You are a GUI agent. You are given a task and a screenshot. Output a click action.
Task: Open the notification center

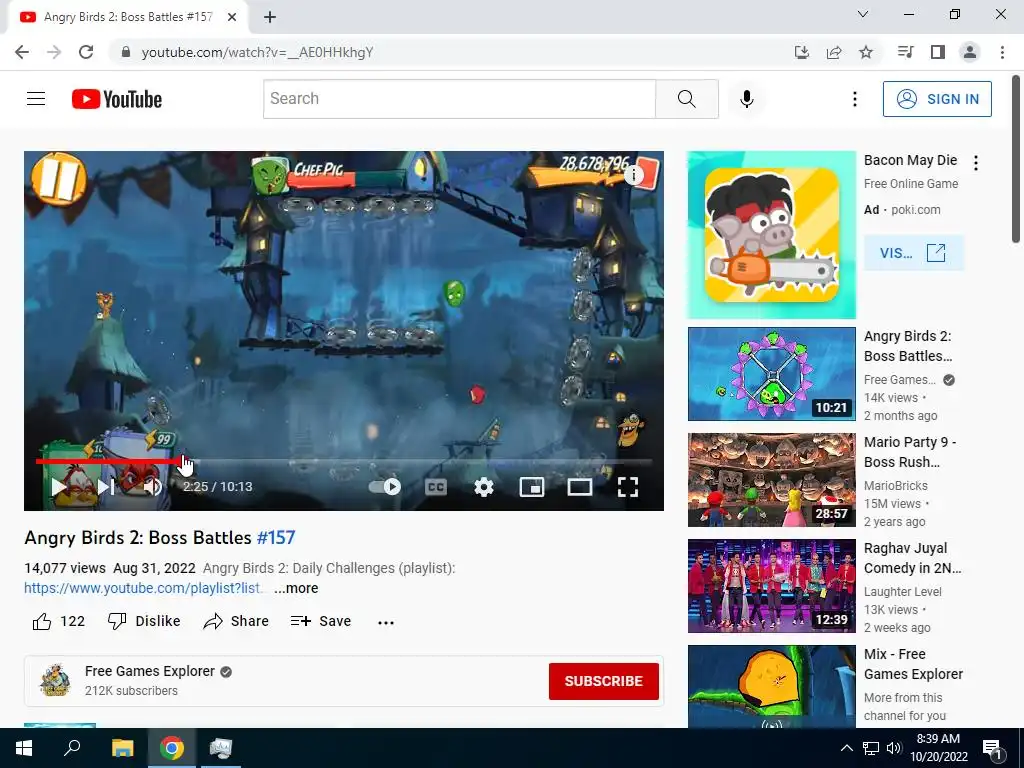coord(993,748)
